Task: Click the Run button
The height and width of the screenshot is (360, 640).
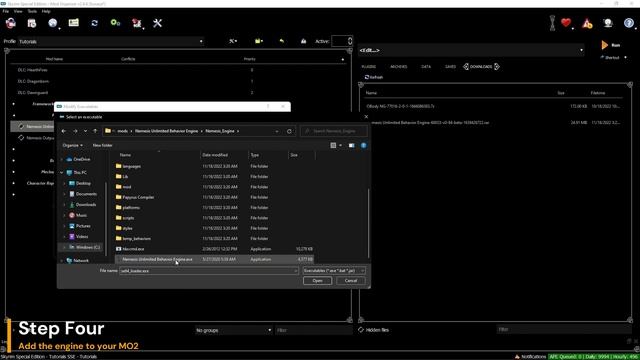Action: [611, 45]
